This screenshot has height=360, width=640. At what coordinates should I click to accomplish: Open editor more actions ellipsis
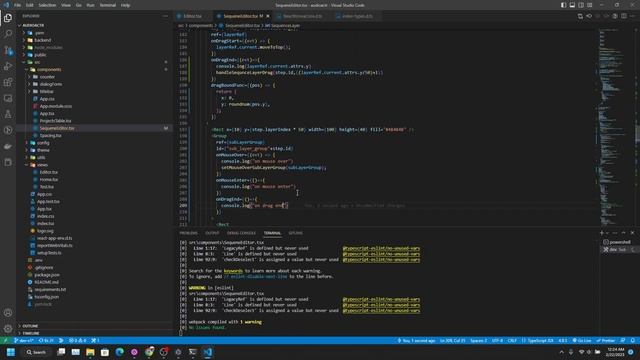pos(632,16)
